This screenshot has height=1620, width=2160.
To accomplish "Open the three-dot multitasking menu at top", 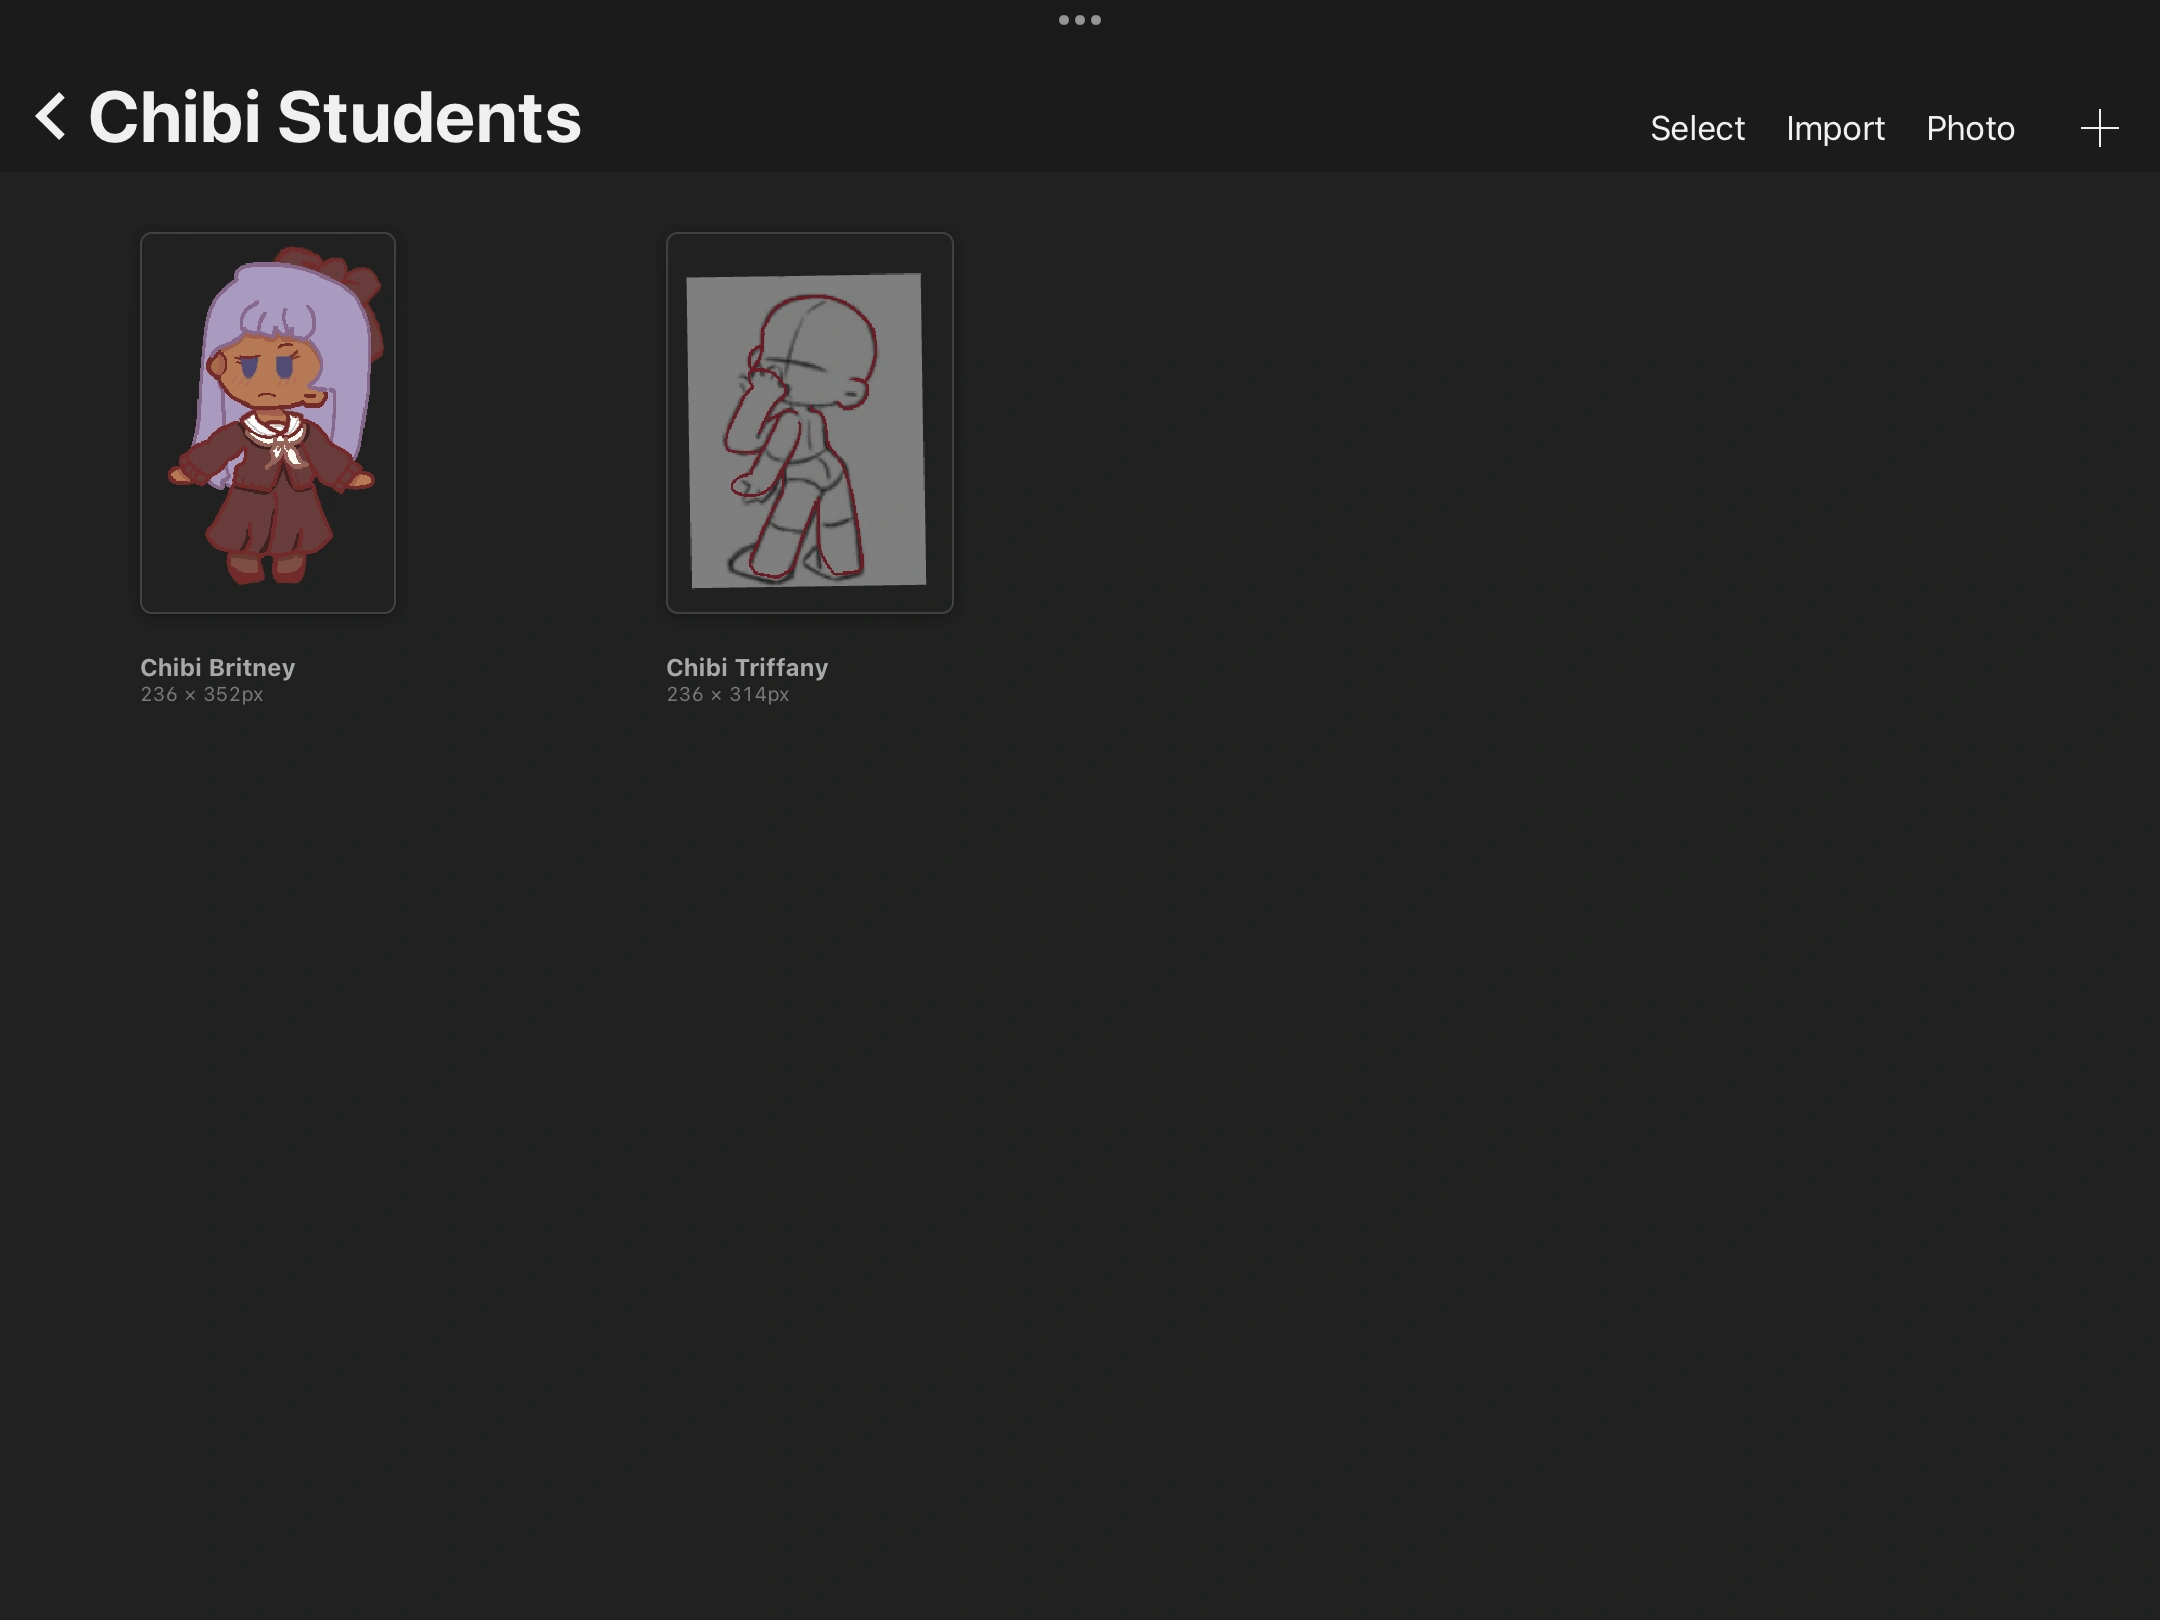I will point(1079,20).
